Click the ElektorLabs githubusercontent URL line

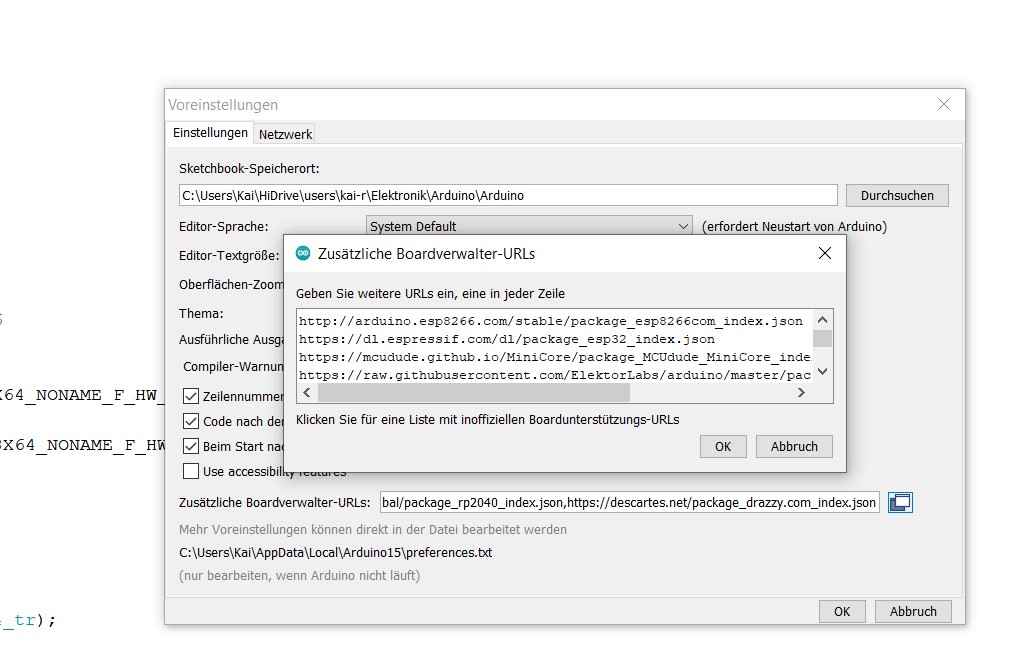tap(555, 375)
